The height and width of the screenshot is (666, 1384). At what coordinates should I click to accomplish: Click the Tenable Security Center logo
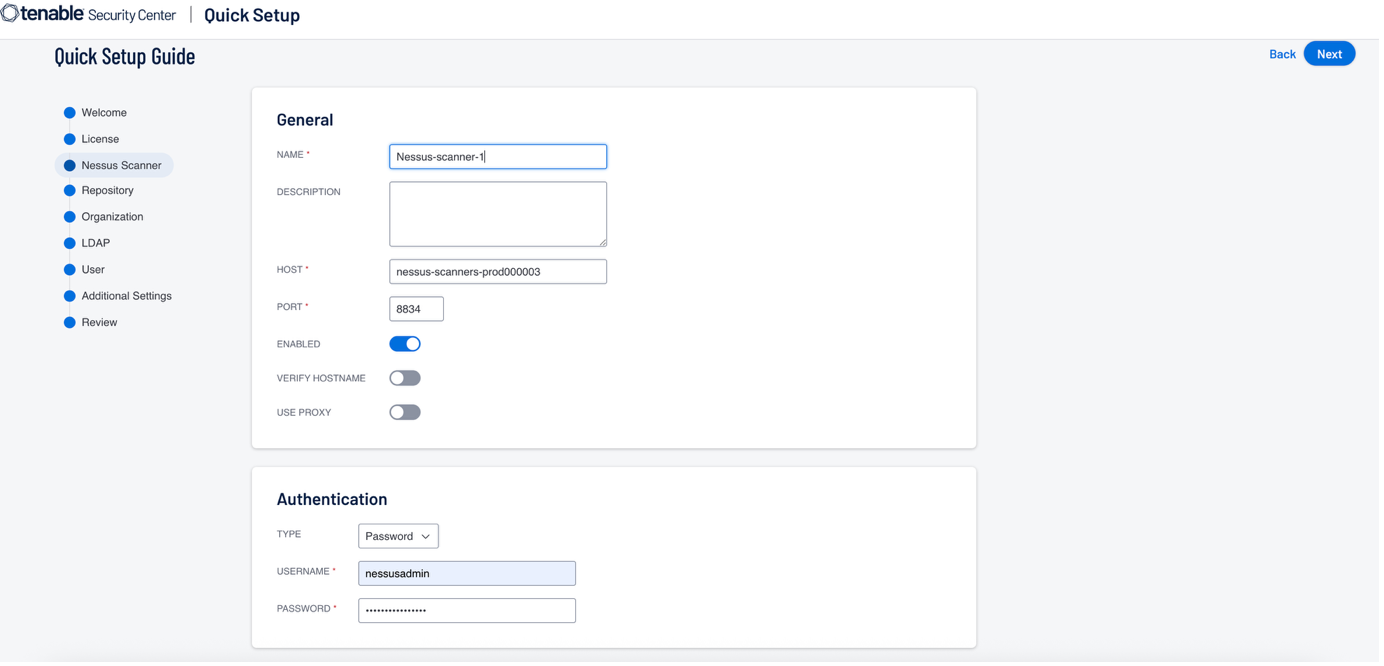click(x=88, y=14)
